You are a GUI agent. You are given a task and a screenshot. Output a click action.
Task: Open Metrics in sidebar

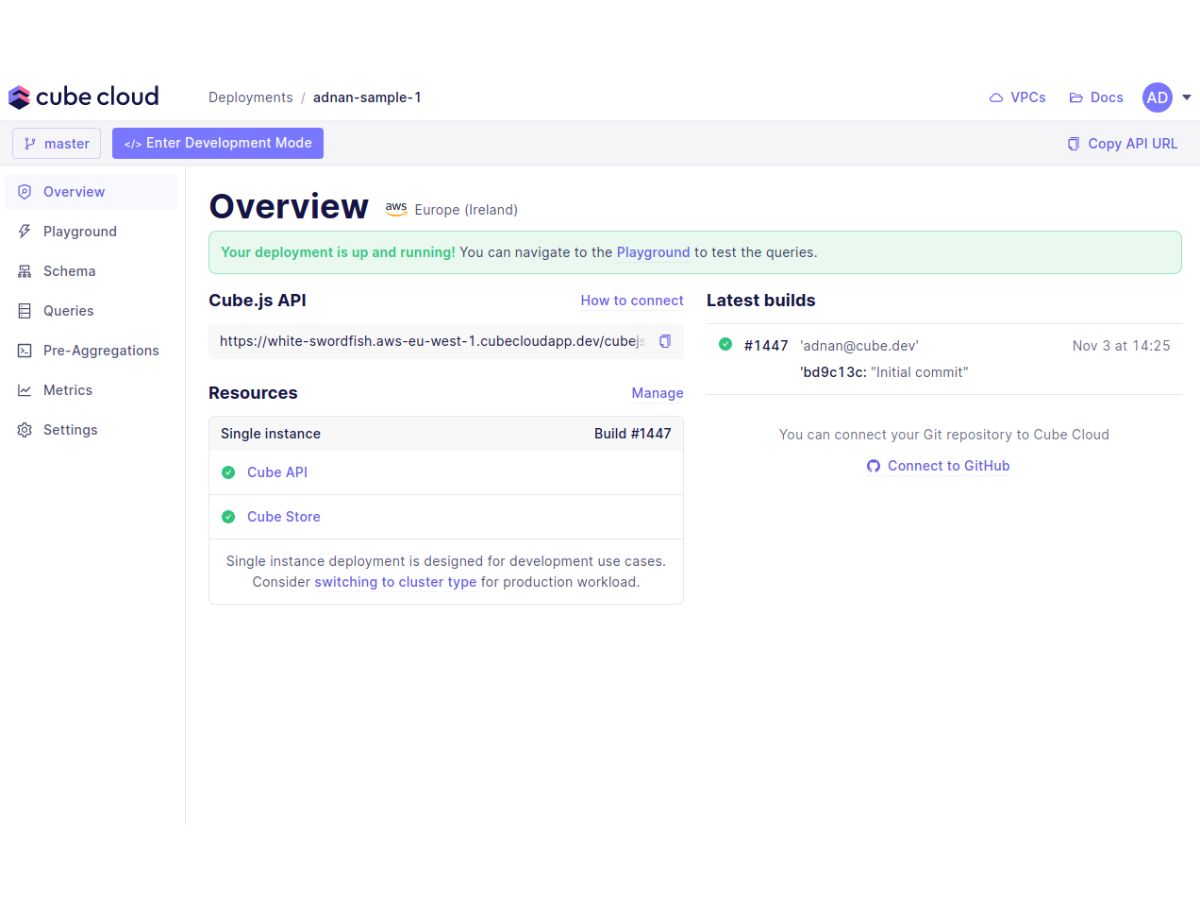91,390
